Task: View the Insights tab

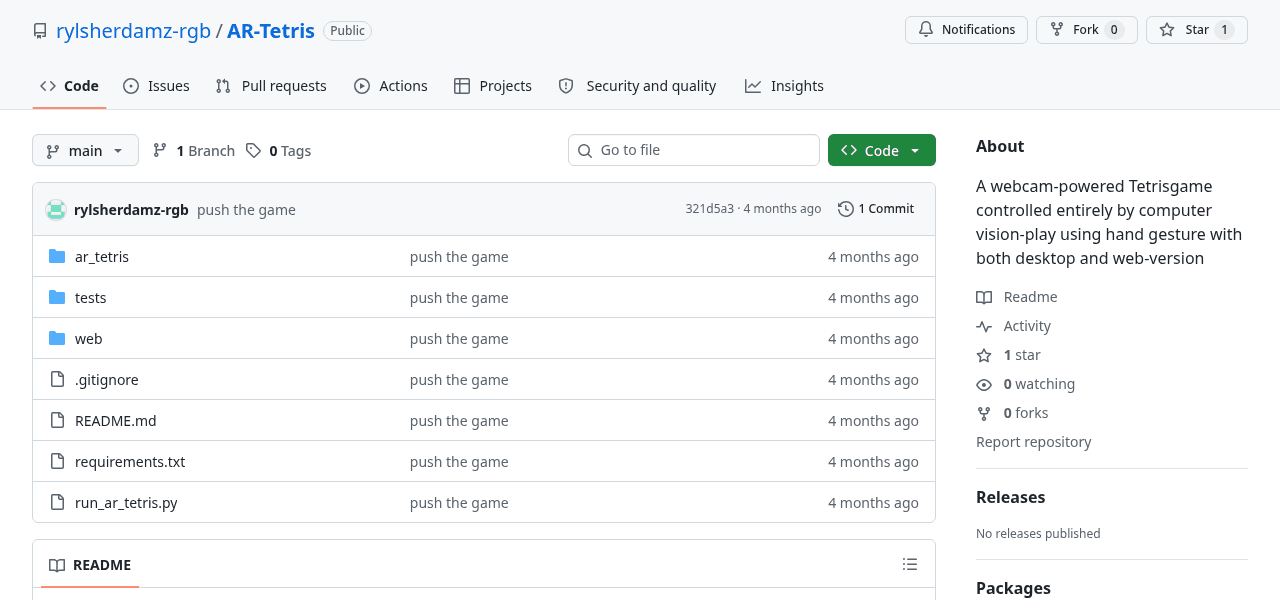Action: [784, 86]
